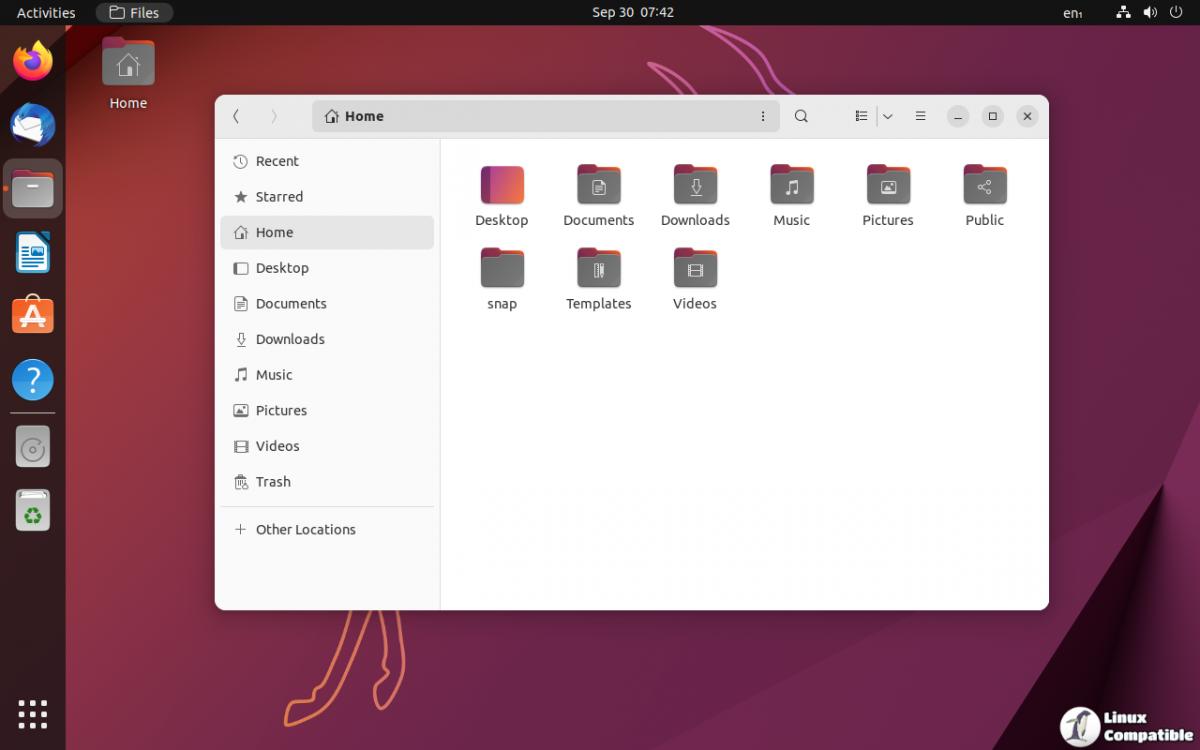The width and height of the screenshot is (1200, 750).
Task: Open the system status menu with power icon
Action: coord(1175,13)
